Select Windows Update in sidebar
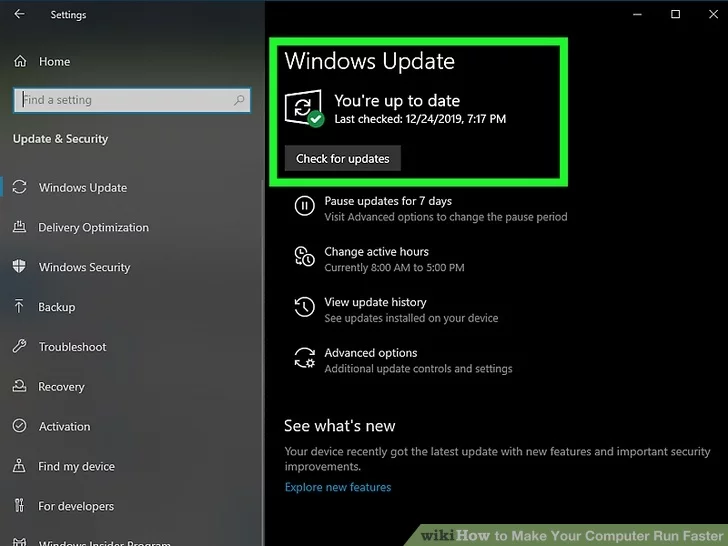Image resolution: width=728 pixels, height=546 pixels. click(x=83, y=188)
